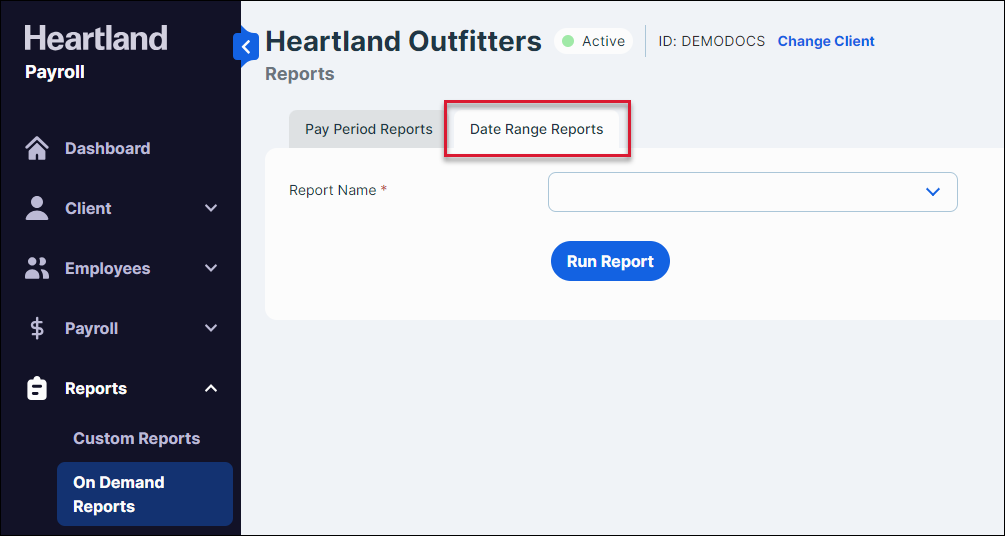Open the Payroll sidebar menu
This screenshot has width=1005, height=536.
pyautogui.click(x=91, y=328)
